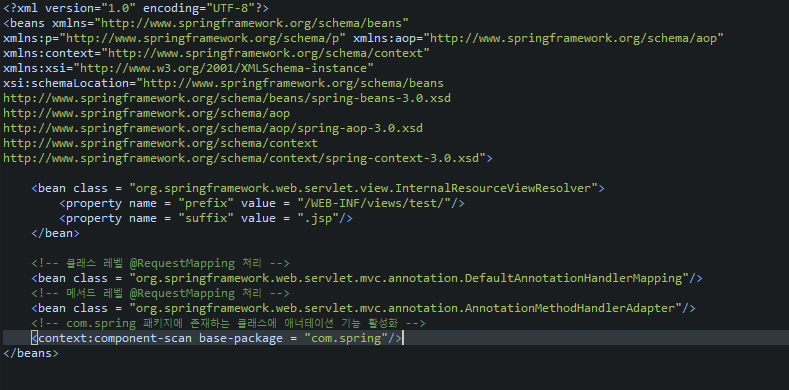Click the XML declaration line with encoding UTF-8
Screen dimensions: 789x390
click(136, 8)
